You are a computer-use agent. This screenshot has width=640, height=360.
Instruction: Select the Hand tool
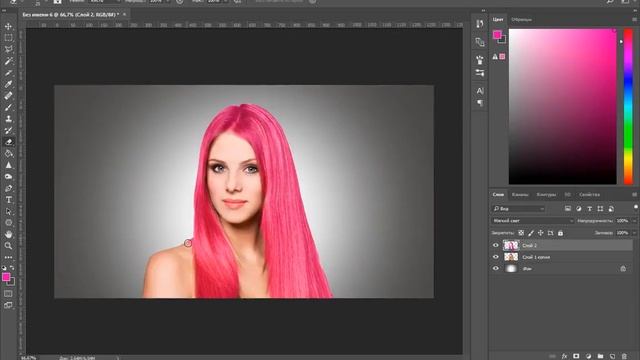tap(8, 235)
